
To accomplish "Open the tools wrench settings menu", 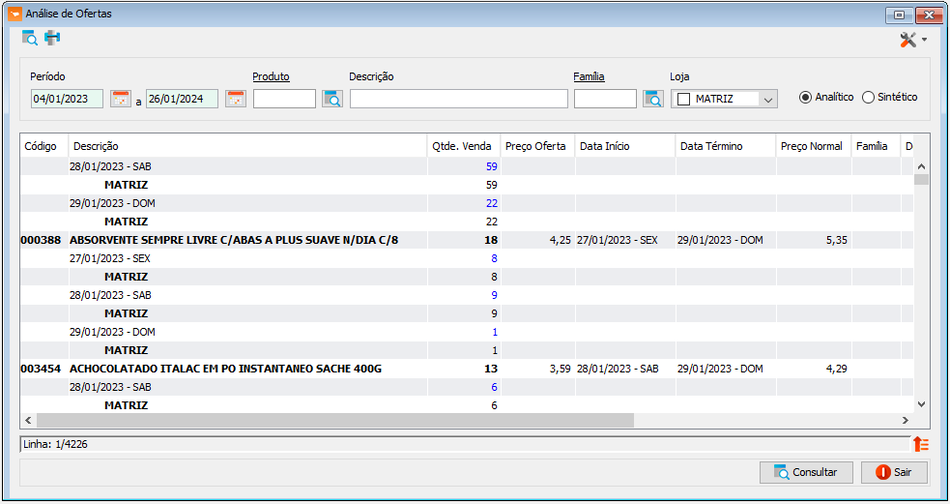I will coord(908,40).
